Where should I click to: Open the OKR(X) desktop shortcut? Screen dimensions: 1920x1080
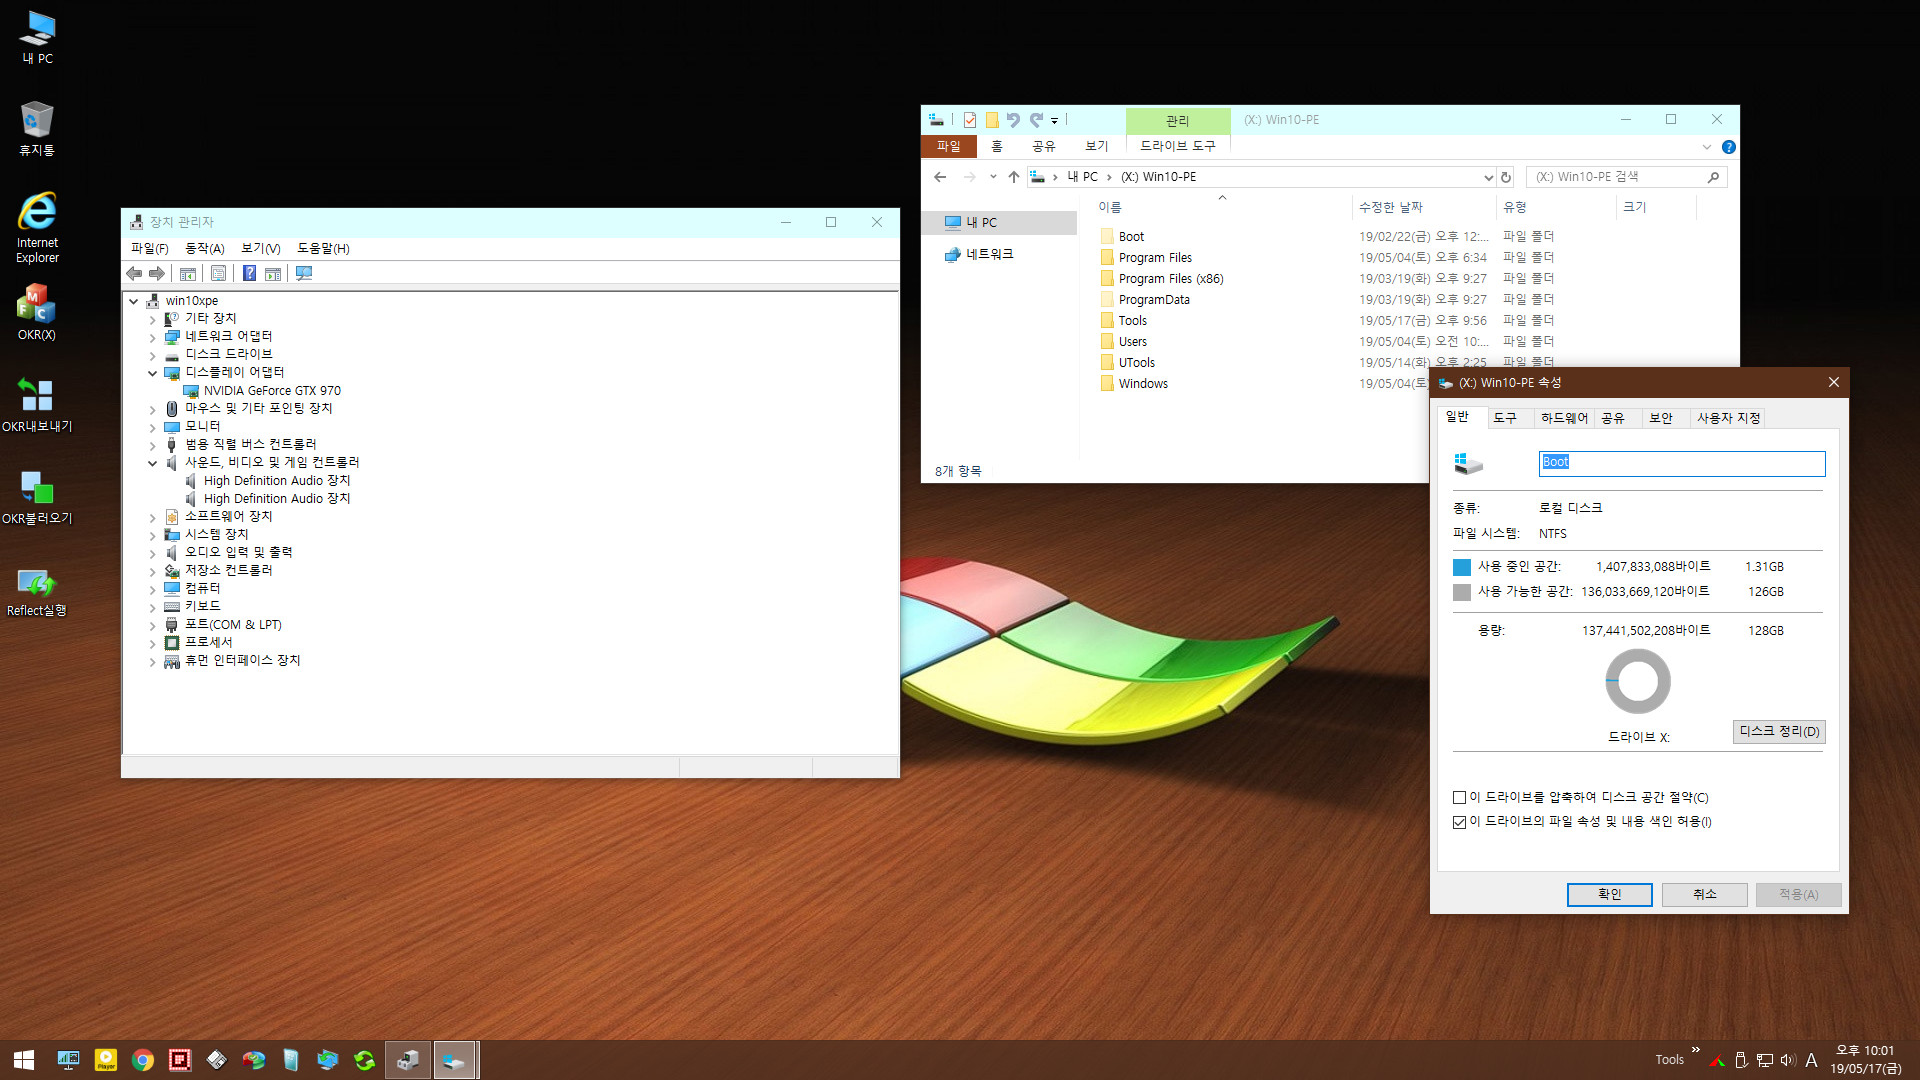pos(37,312)
